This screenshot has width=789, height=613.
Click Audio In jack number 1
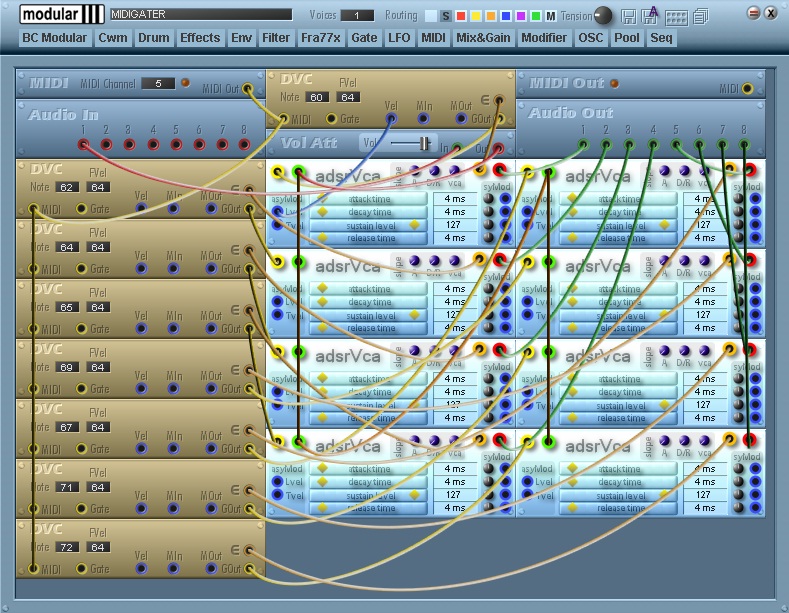[84, 145]
